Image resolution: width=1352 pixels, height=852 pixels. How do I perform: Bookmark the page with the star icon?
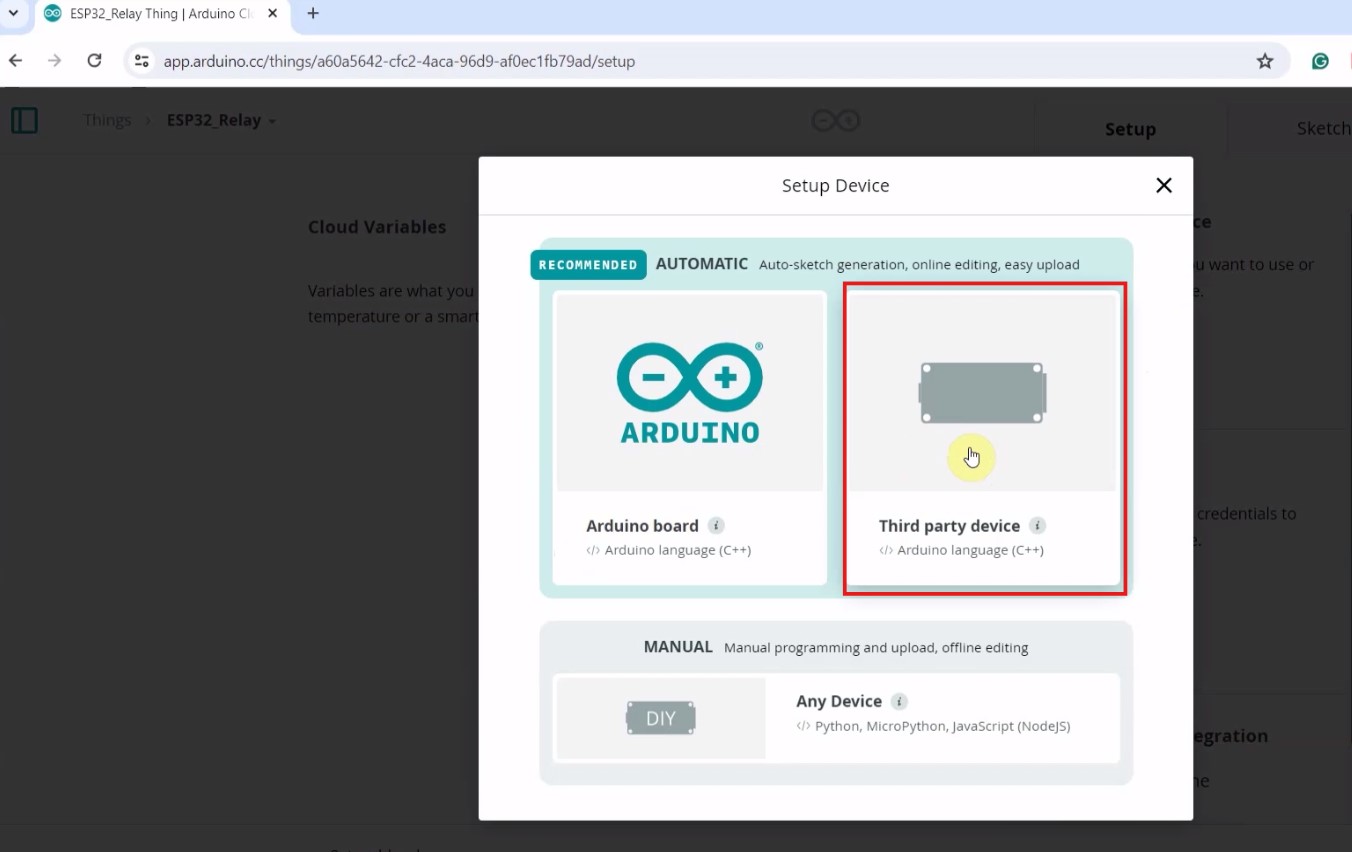1265,61
